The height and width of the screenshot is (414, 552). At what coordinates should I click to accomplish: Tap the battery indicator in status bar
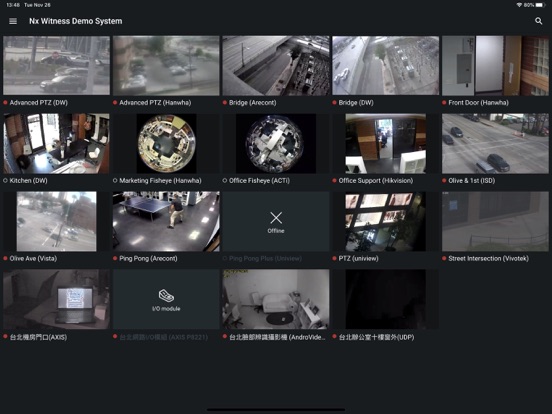coord(540,5)
